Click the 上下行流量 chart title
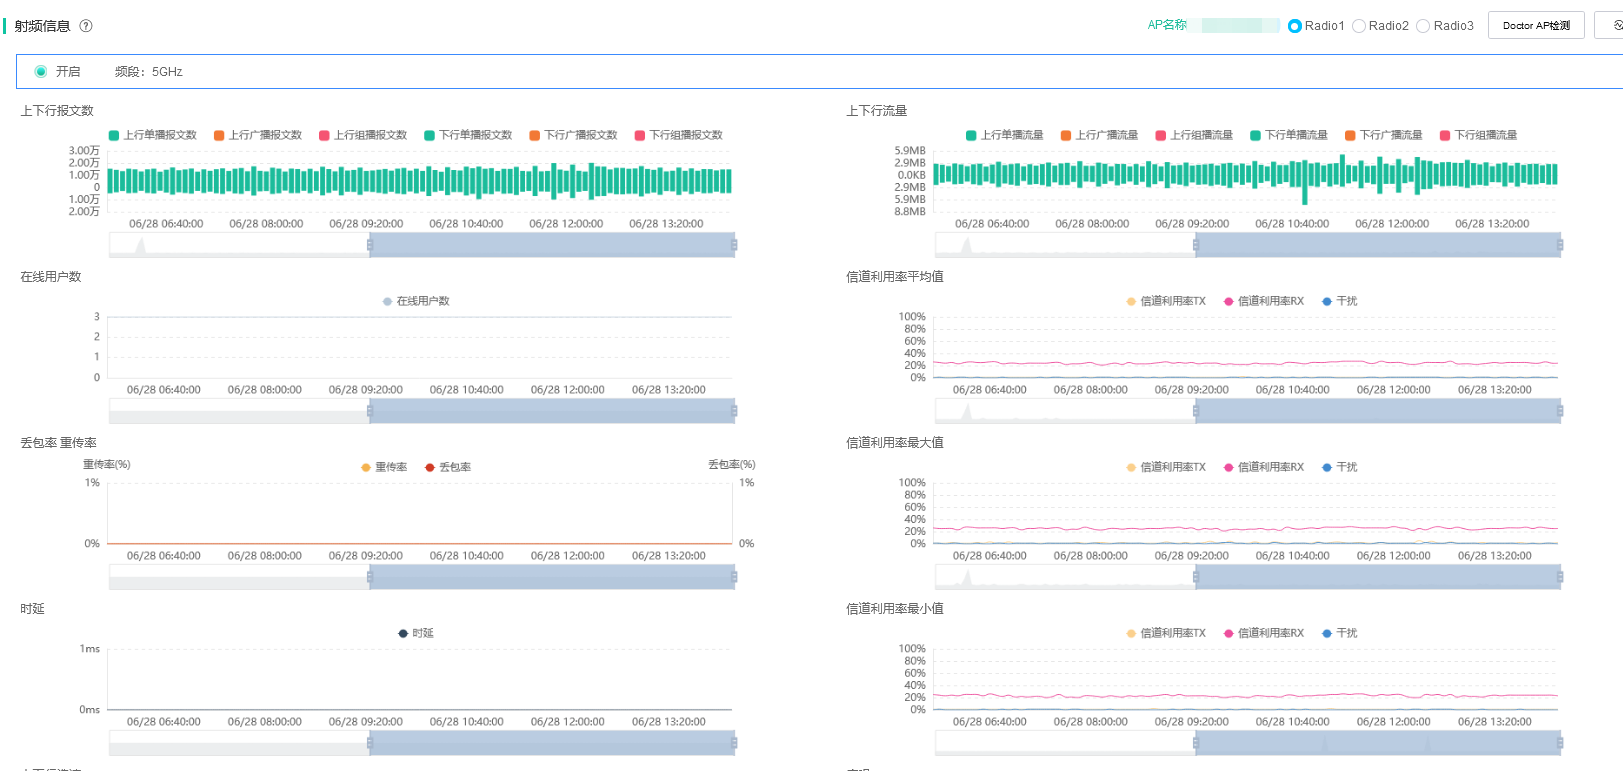The width and height of the screenshot is (1623, 780). [x=877, y=111]
